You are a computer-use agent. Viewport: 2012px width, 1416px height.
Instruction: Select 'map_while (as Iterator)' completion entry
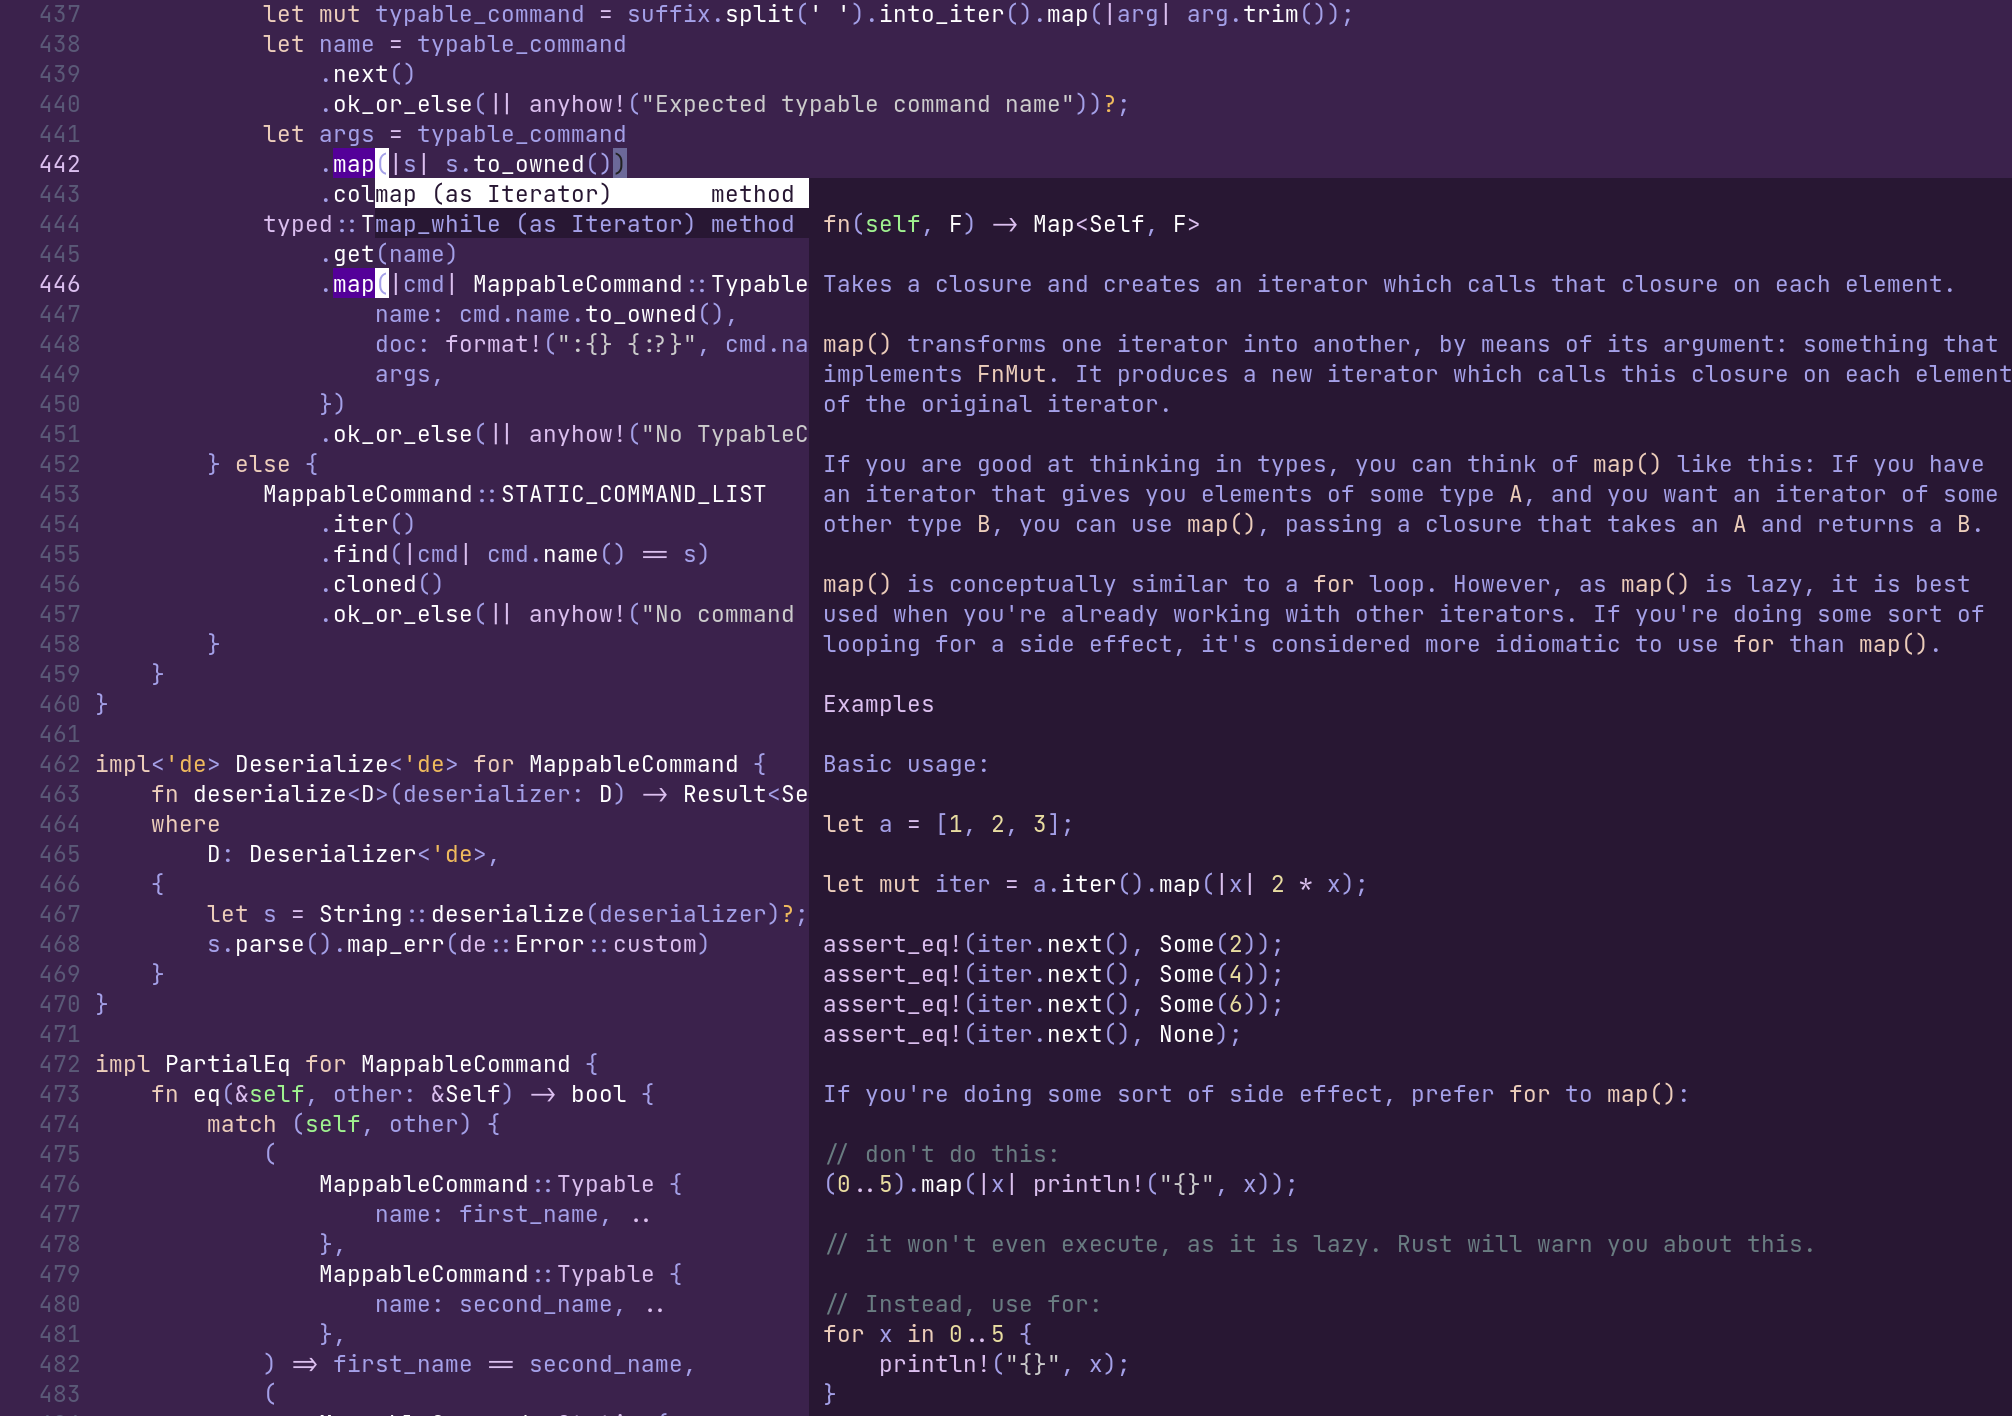click(592, 224)
